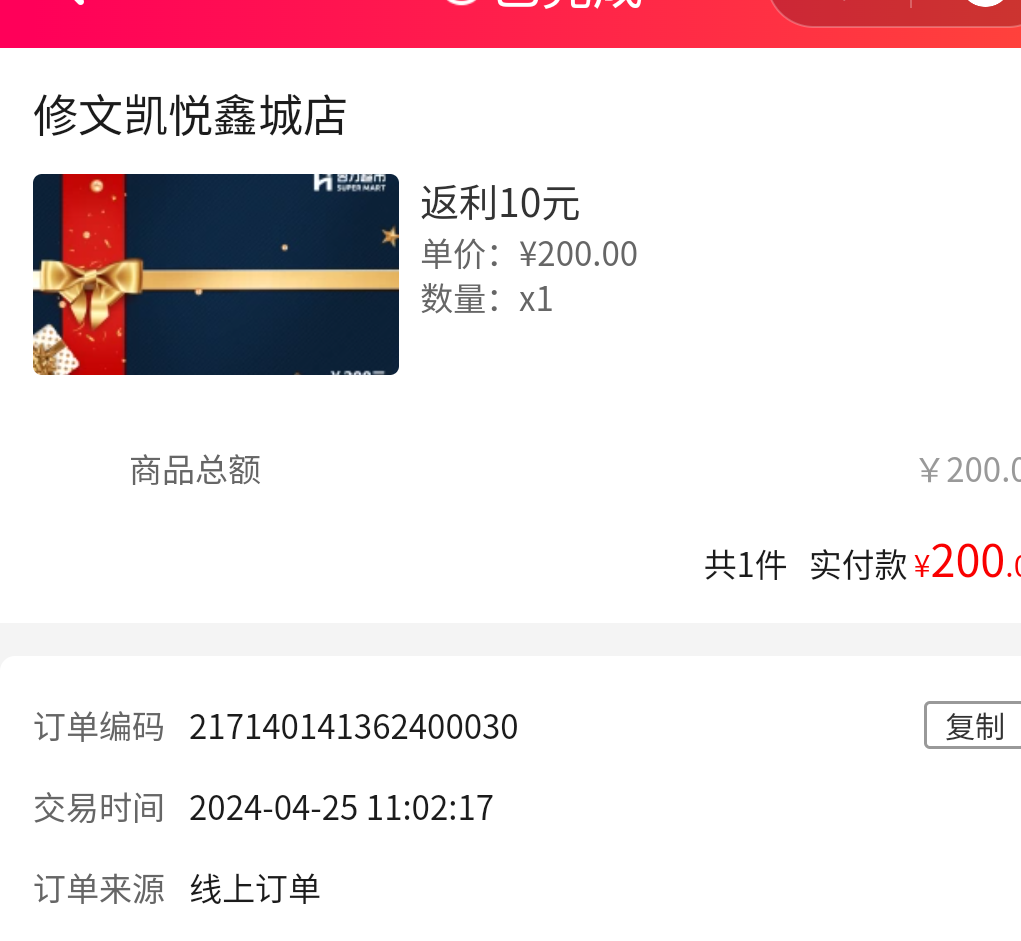Tap the back arrow in header
Image resolution: width=1021 pixels, height=941 pixels.
(75, 2)
